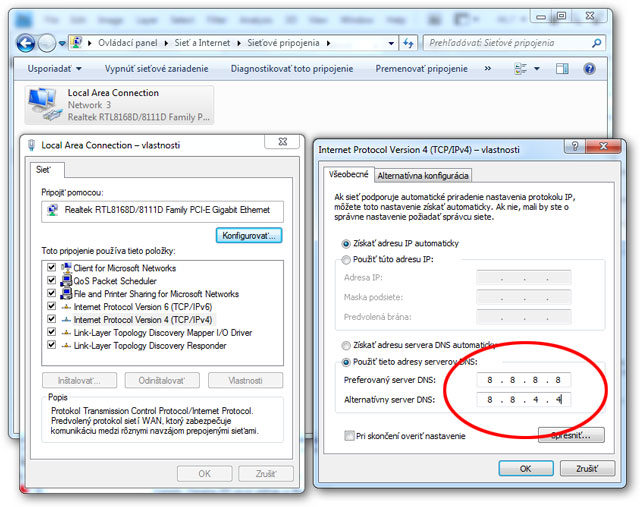Viewport: 640px width, 507px height.
Task: Close the Local Area Connection properties dialog
Action: [282, 142]
